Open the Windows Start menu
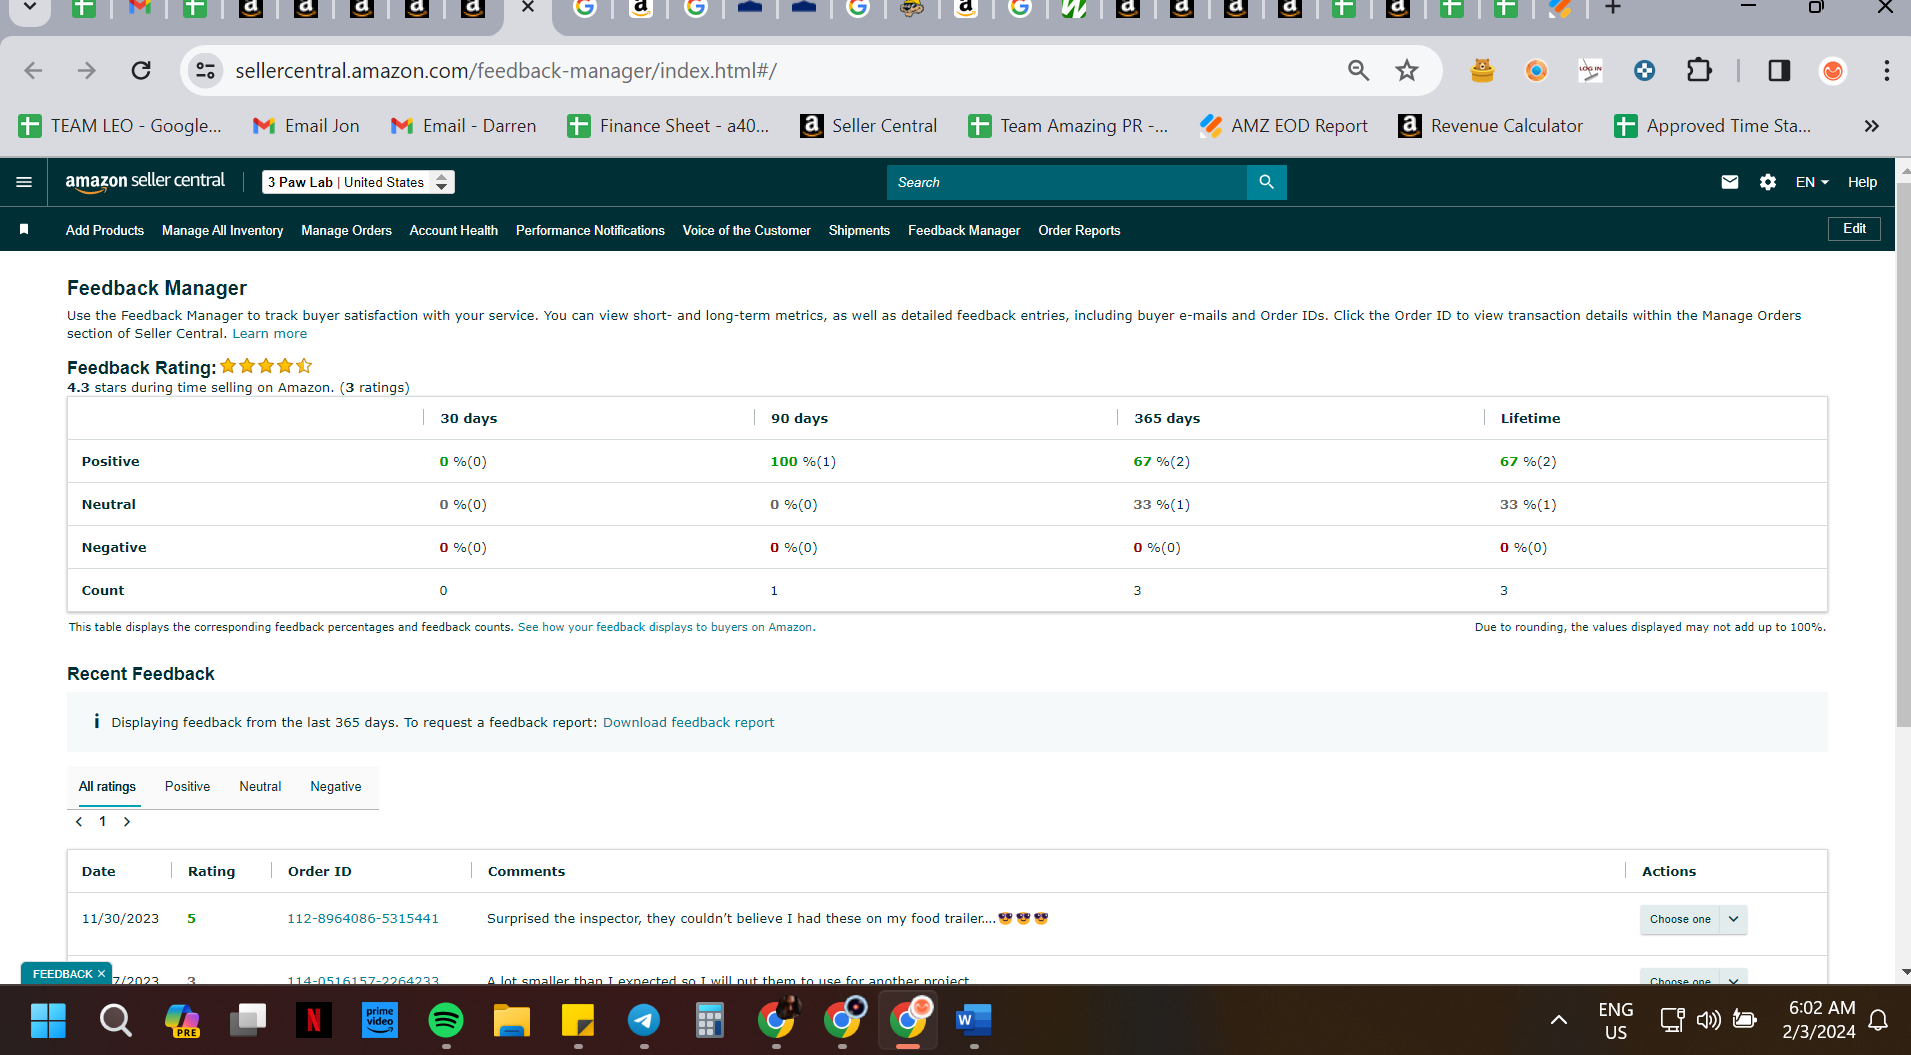 click(x=48, y=1020)
